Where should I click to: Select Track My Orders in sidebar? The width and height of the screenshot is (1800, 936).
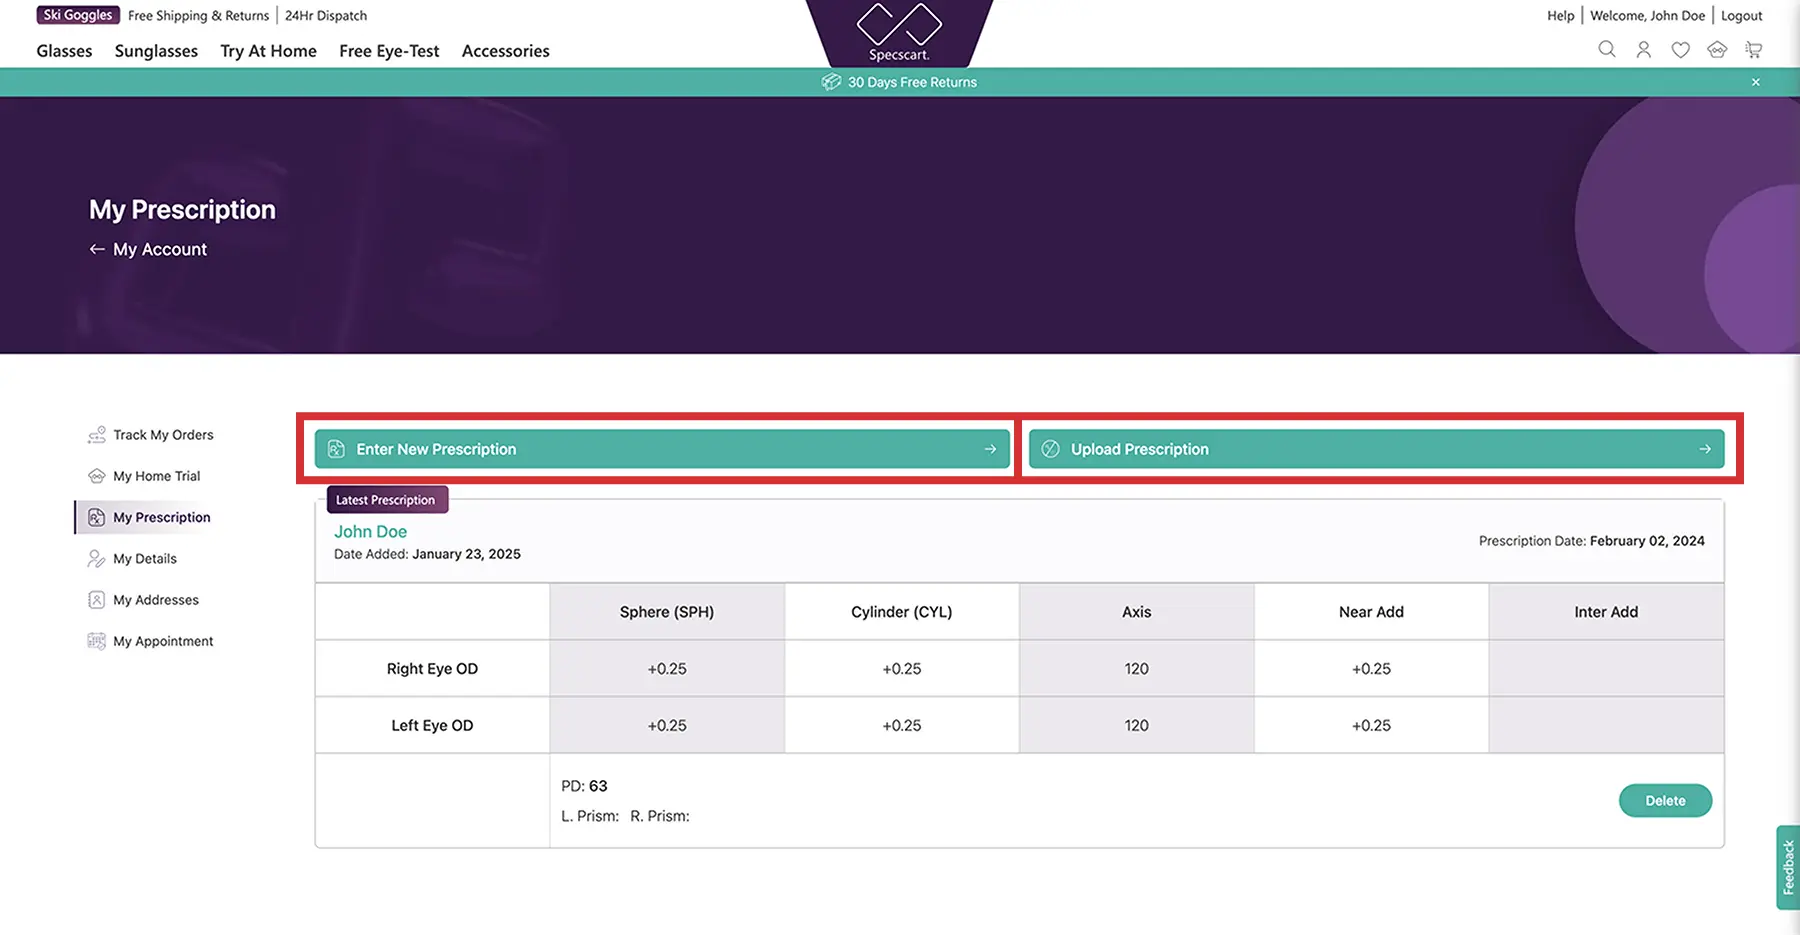click(163, 435)
